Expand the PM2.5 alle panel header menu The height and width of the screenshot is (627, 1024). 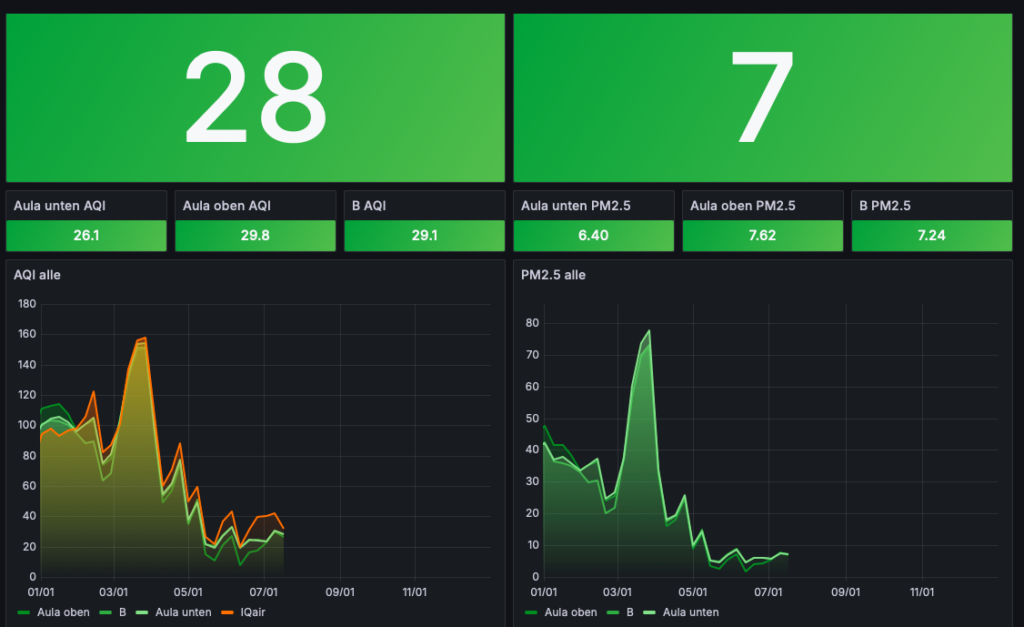(553, 274)
